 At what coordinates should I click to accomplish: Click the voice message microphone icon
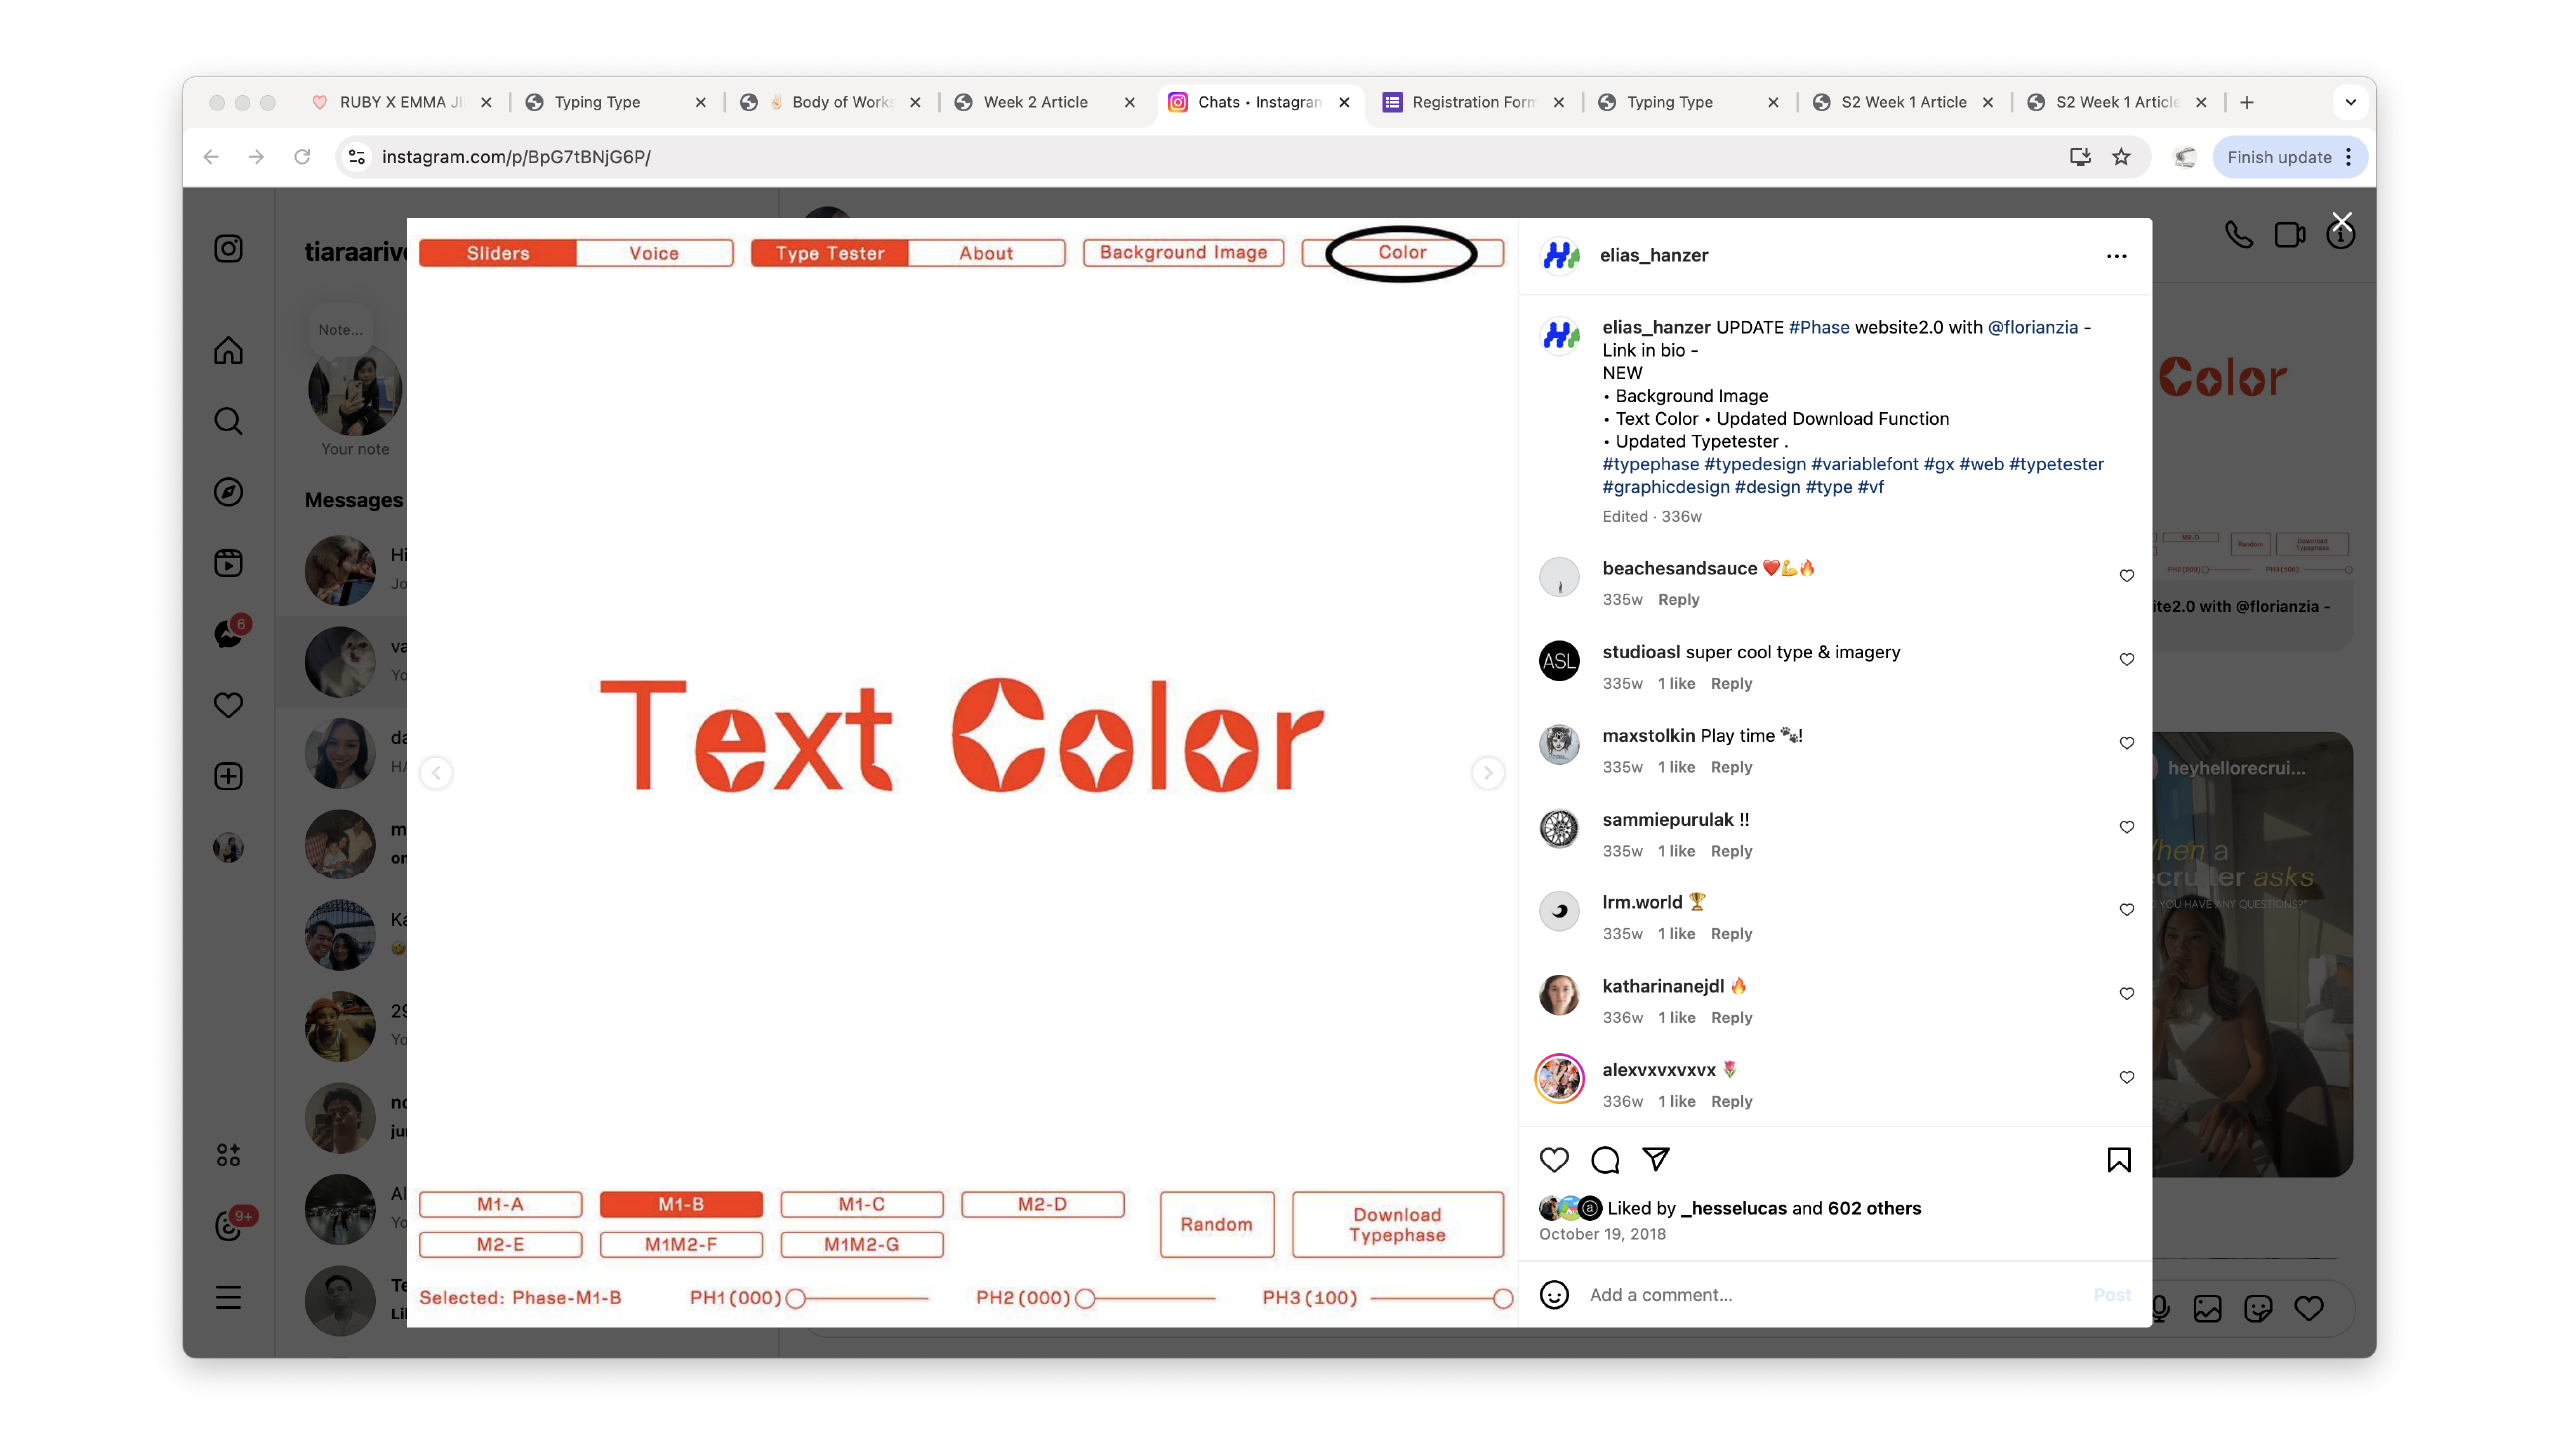2160,1308
